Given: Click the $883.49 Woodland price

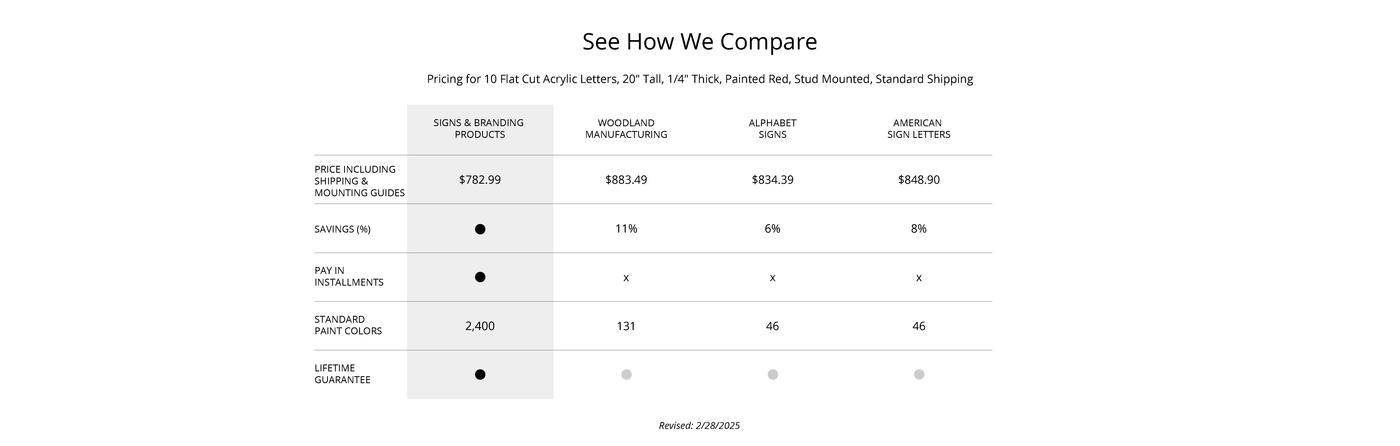Looking at the screenshot, I should (626, 180).
